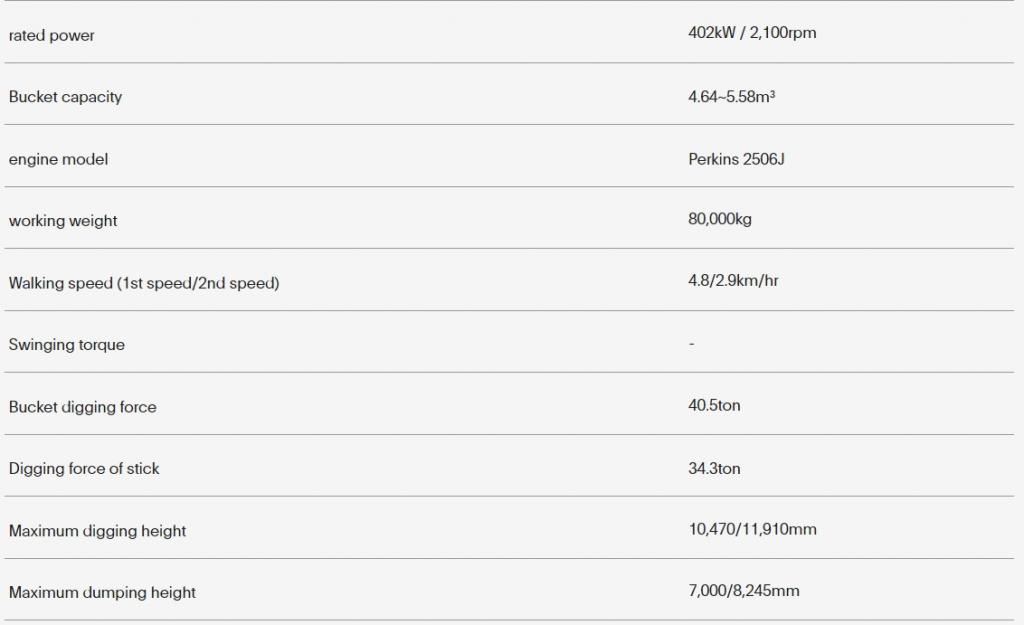Select the 'rated power' label
Image resolution: width=1024 pixels, height=625 pixels.
click(x=52, y=35)
